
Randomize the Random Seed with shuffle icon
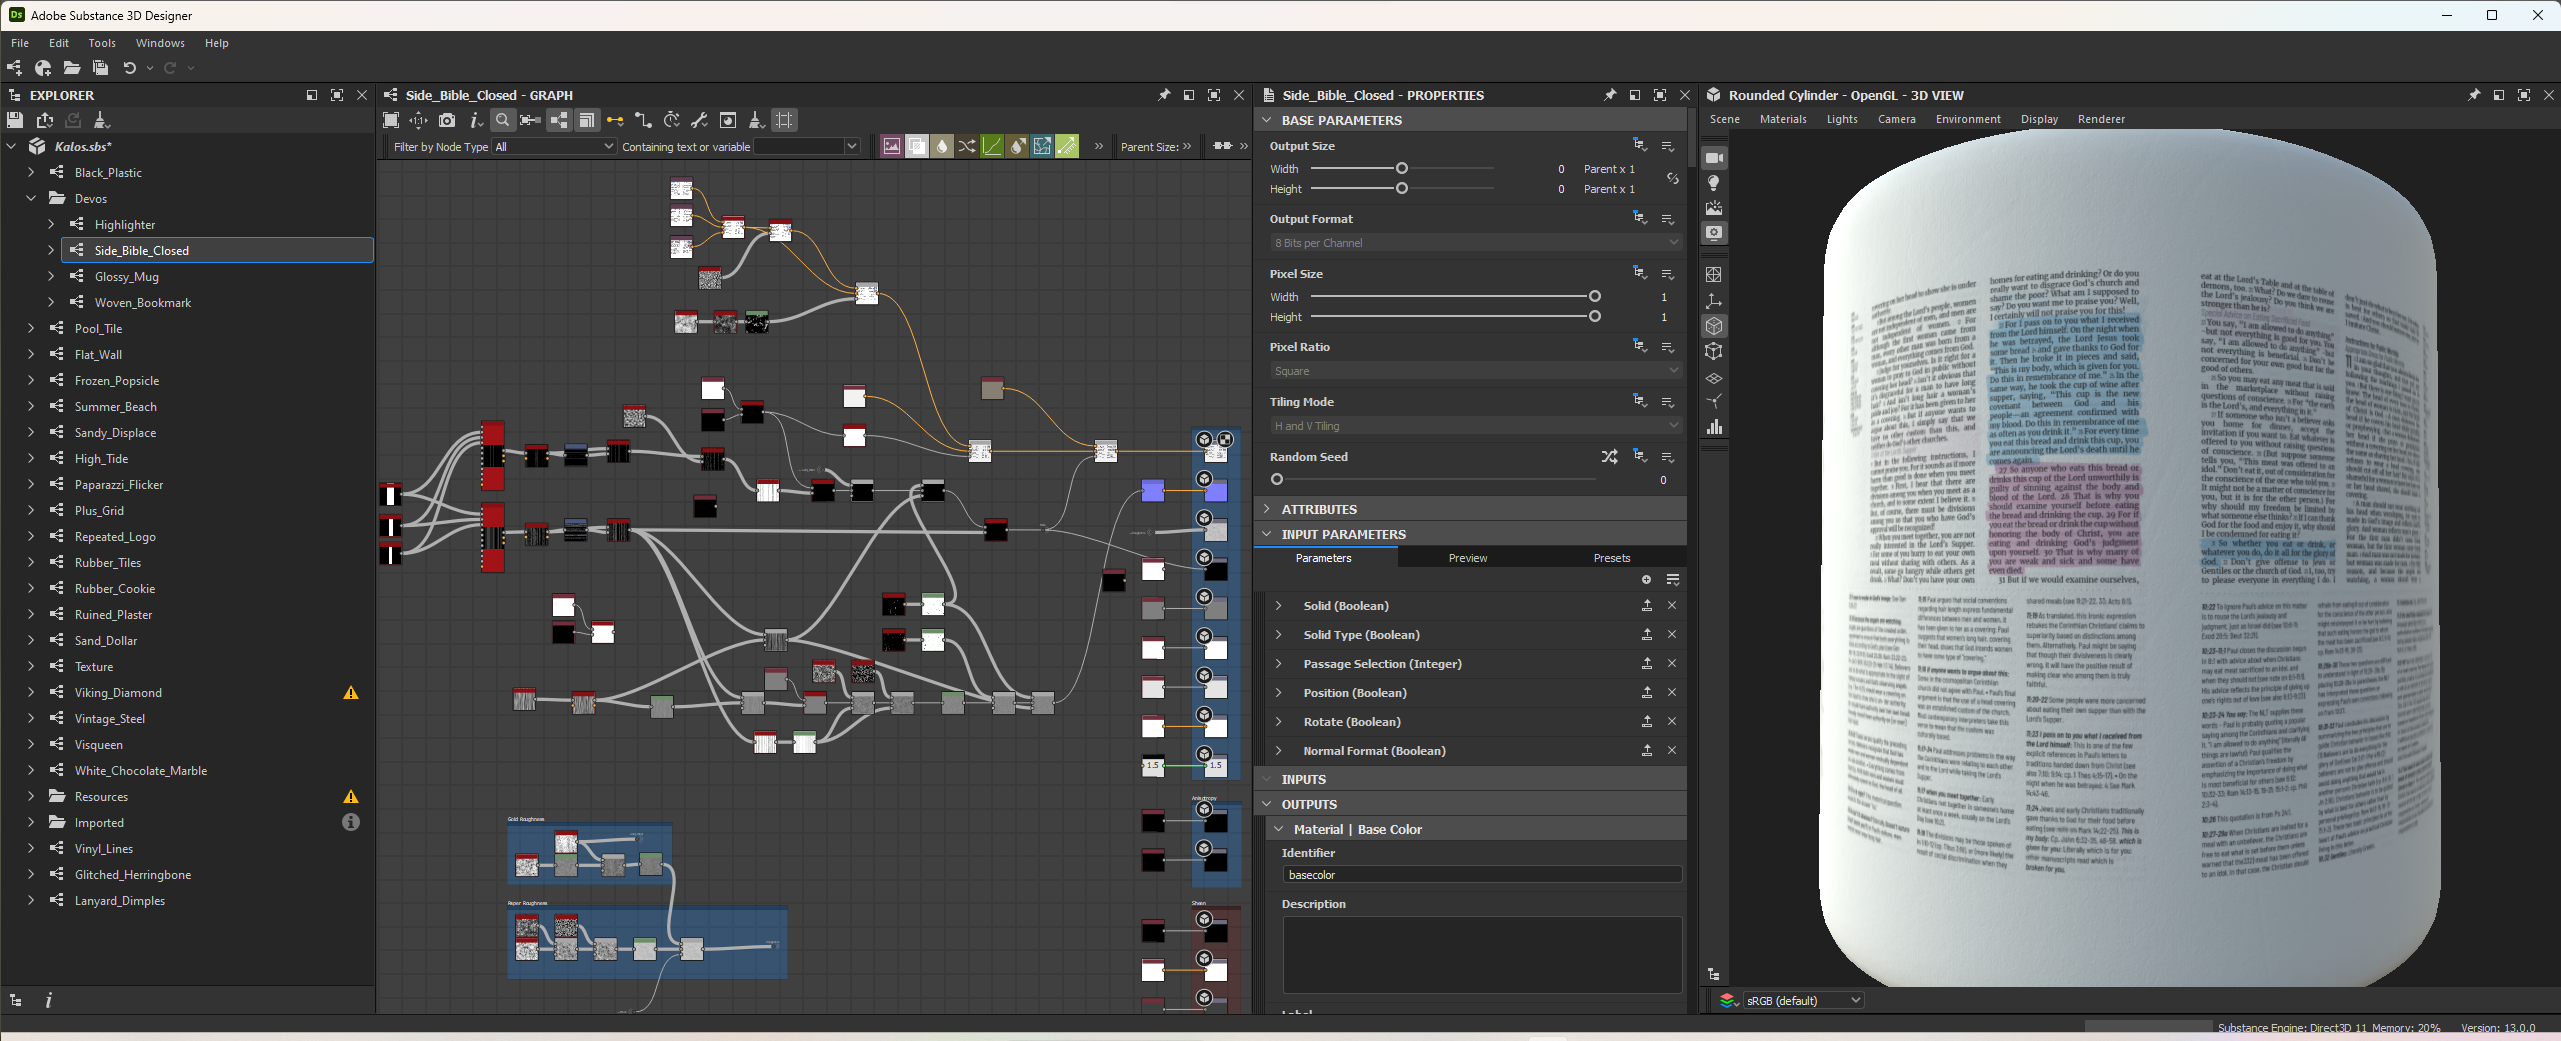pyautogui.click(x=1608, y=457)
